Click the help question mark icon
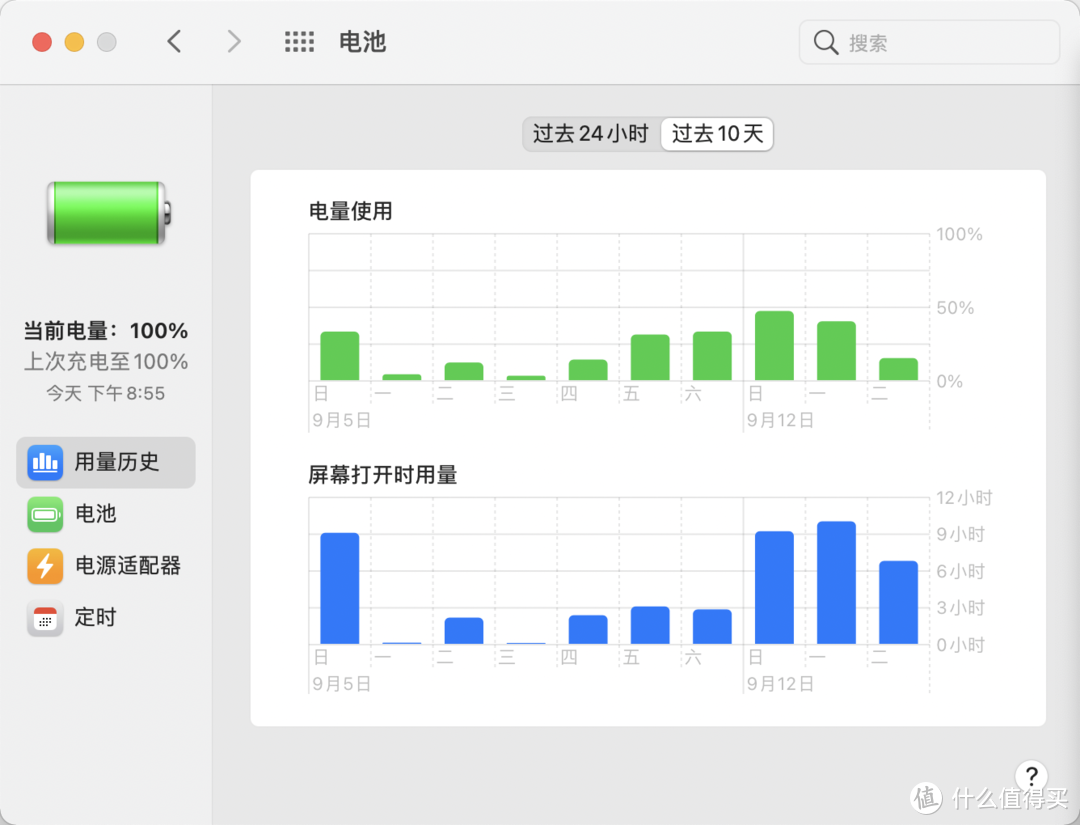The width and height of the screenshot is (1080, 825). click(x=1031, y=776)
